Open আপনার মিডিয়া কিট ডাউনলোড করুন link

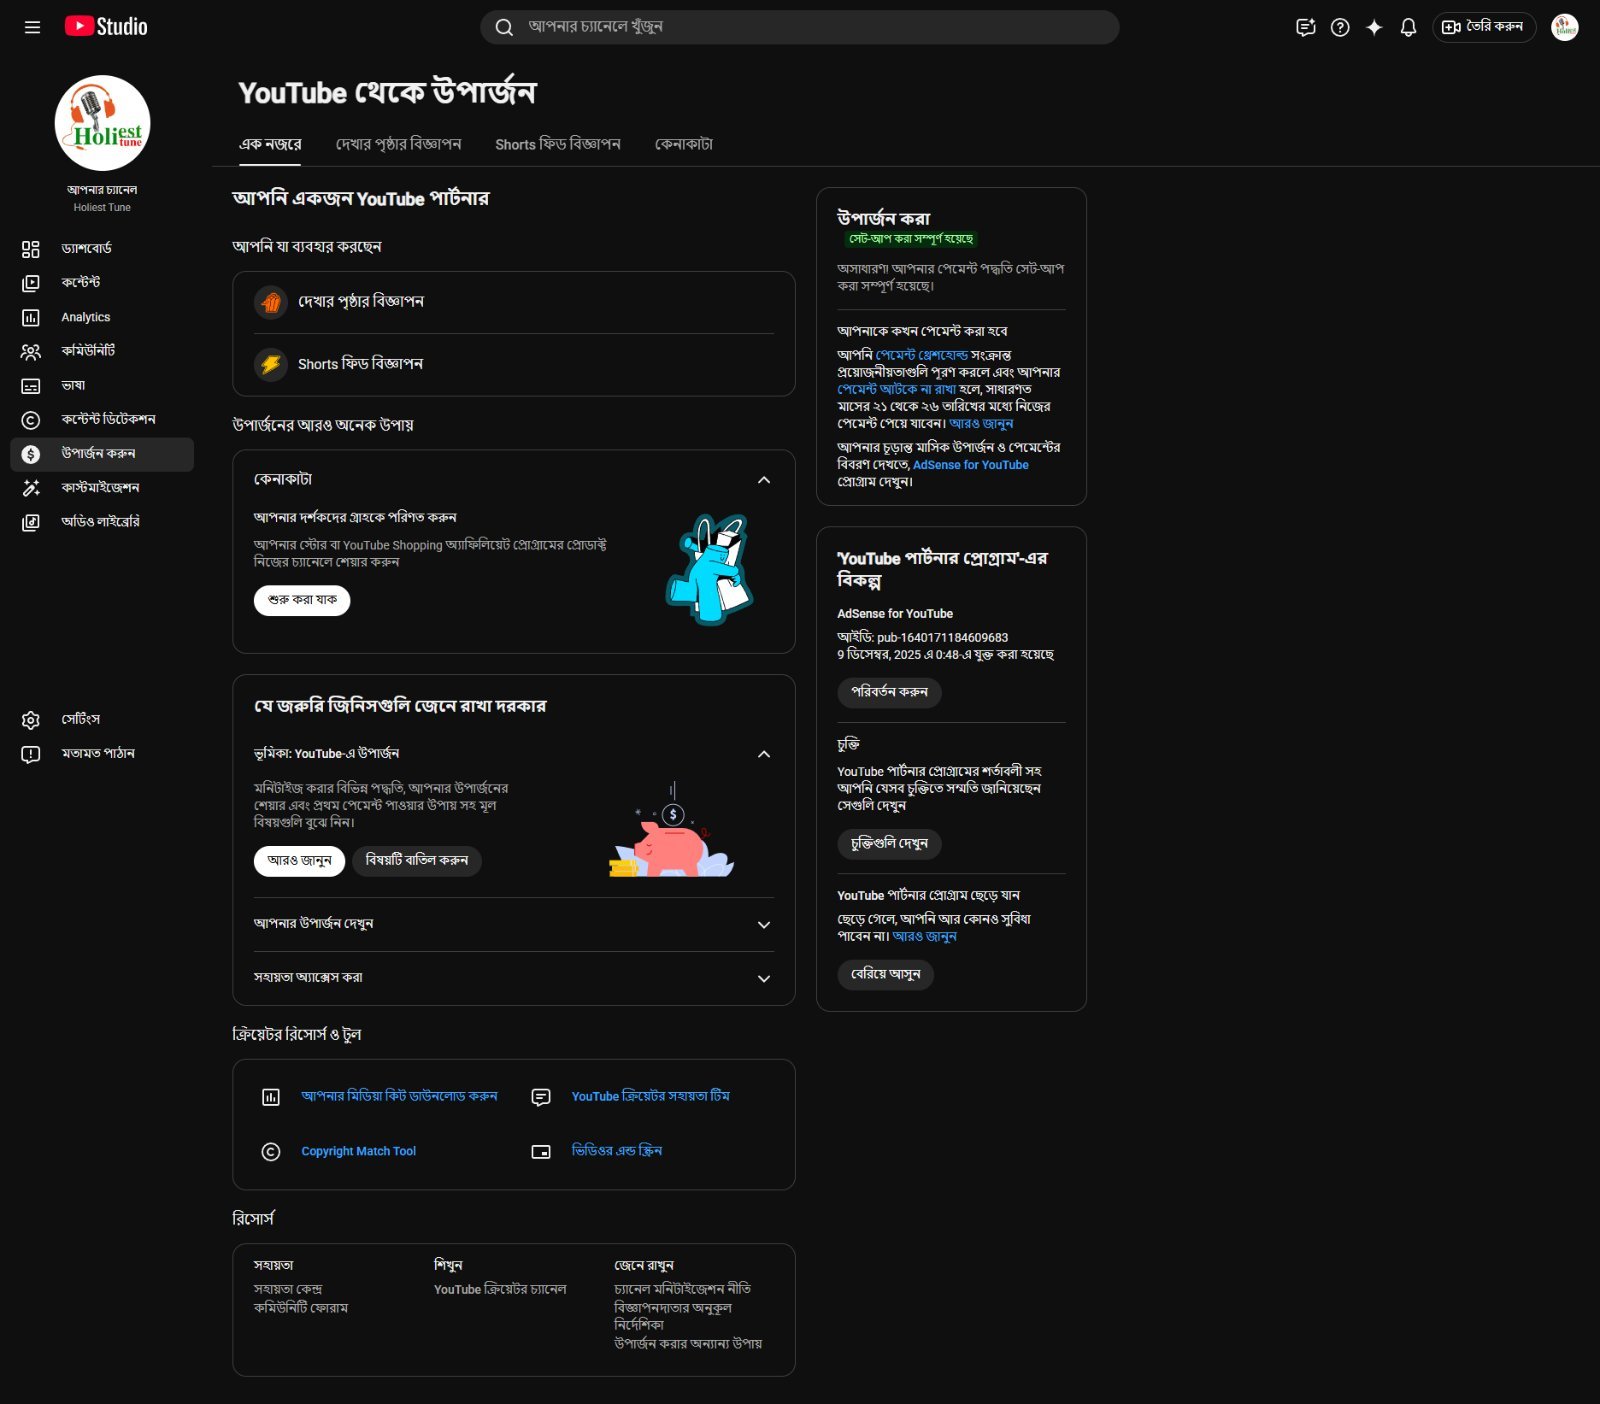point(399,1097)
